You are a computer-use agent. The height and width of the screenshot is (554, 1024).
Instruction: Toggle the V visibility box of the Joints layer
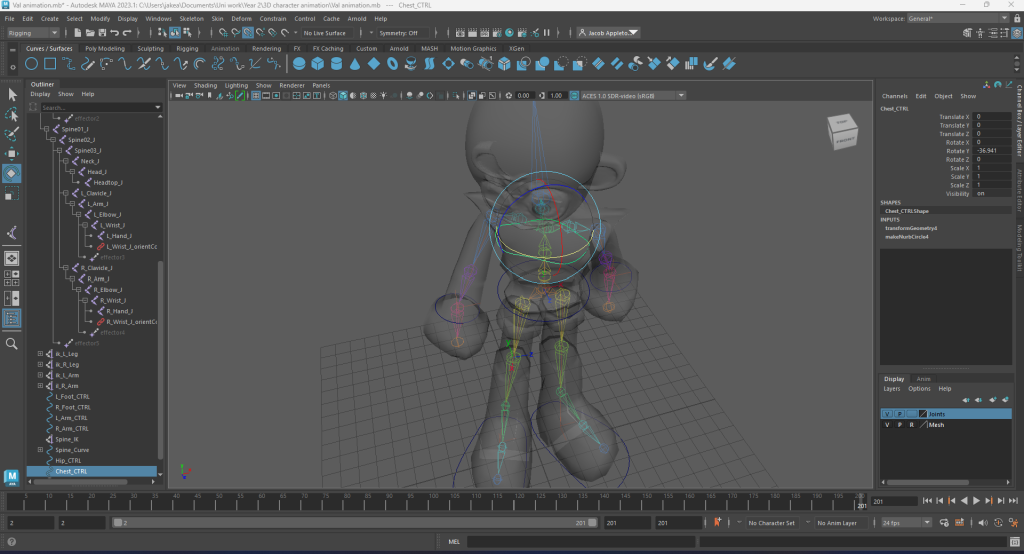[887, 413]
